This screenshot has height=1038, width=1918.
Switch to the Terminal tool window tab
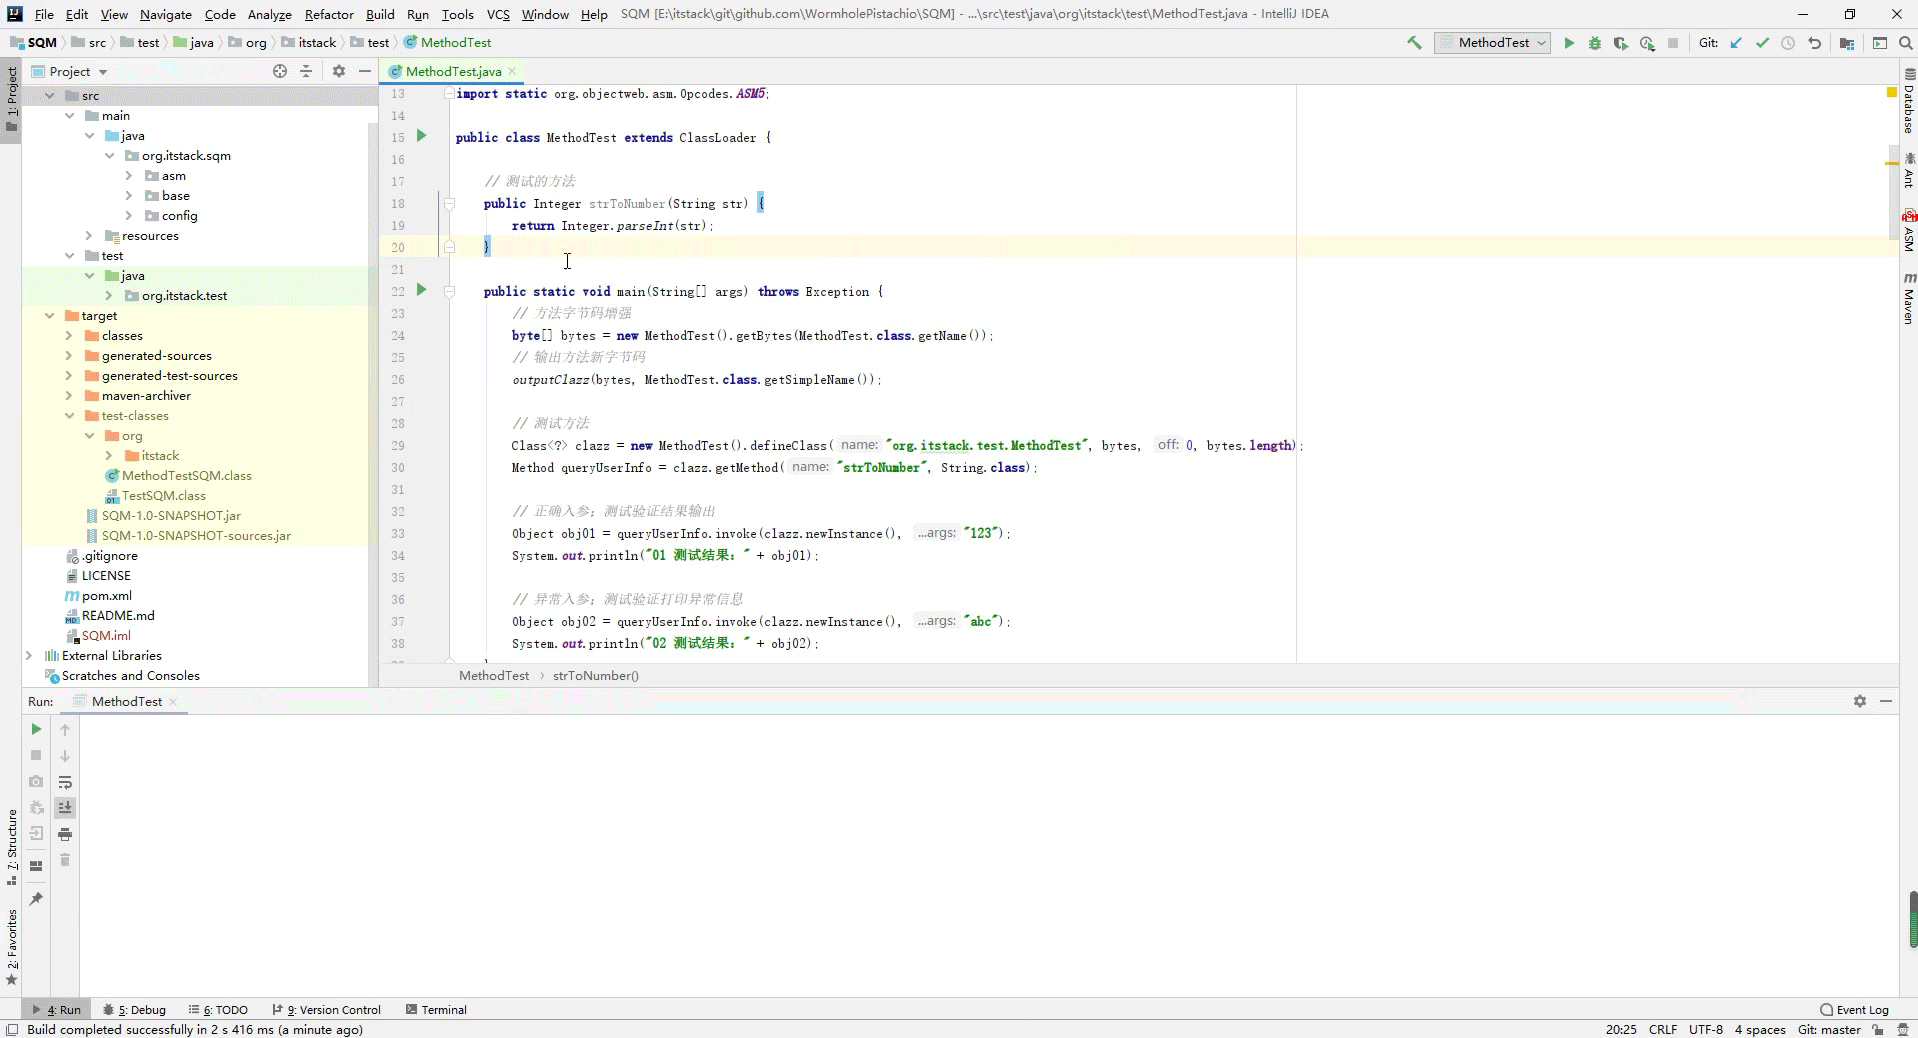point(436,1009)
